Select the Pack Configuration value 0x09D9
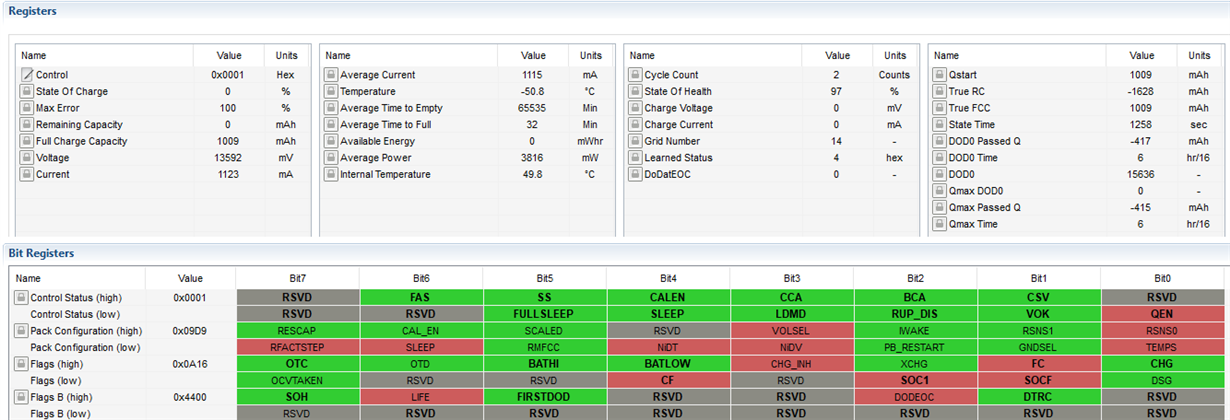 (190, 330)
